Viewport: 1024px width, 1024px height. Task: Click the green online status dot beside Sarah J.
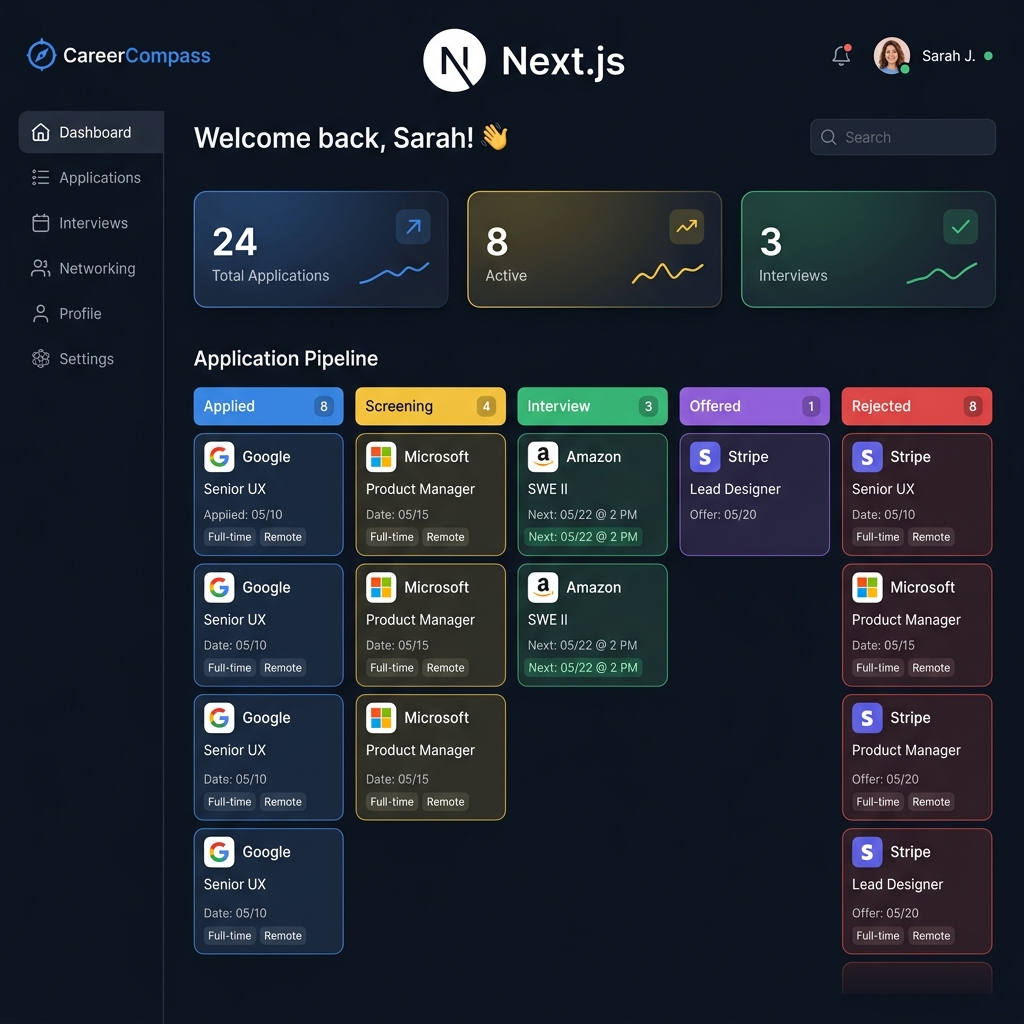pos(988,56)
